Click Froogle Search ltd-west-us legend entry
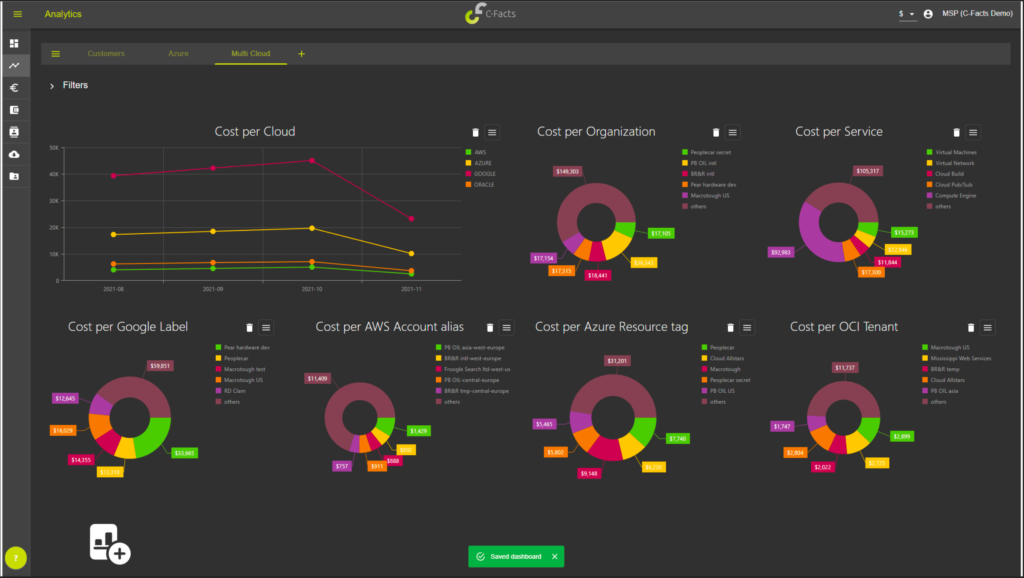The image size is (1024, 578). tap(473, 369)
